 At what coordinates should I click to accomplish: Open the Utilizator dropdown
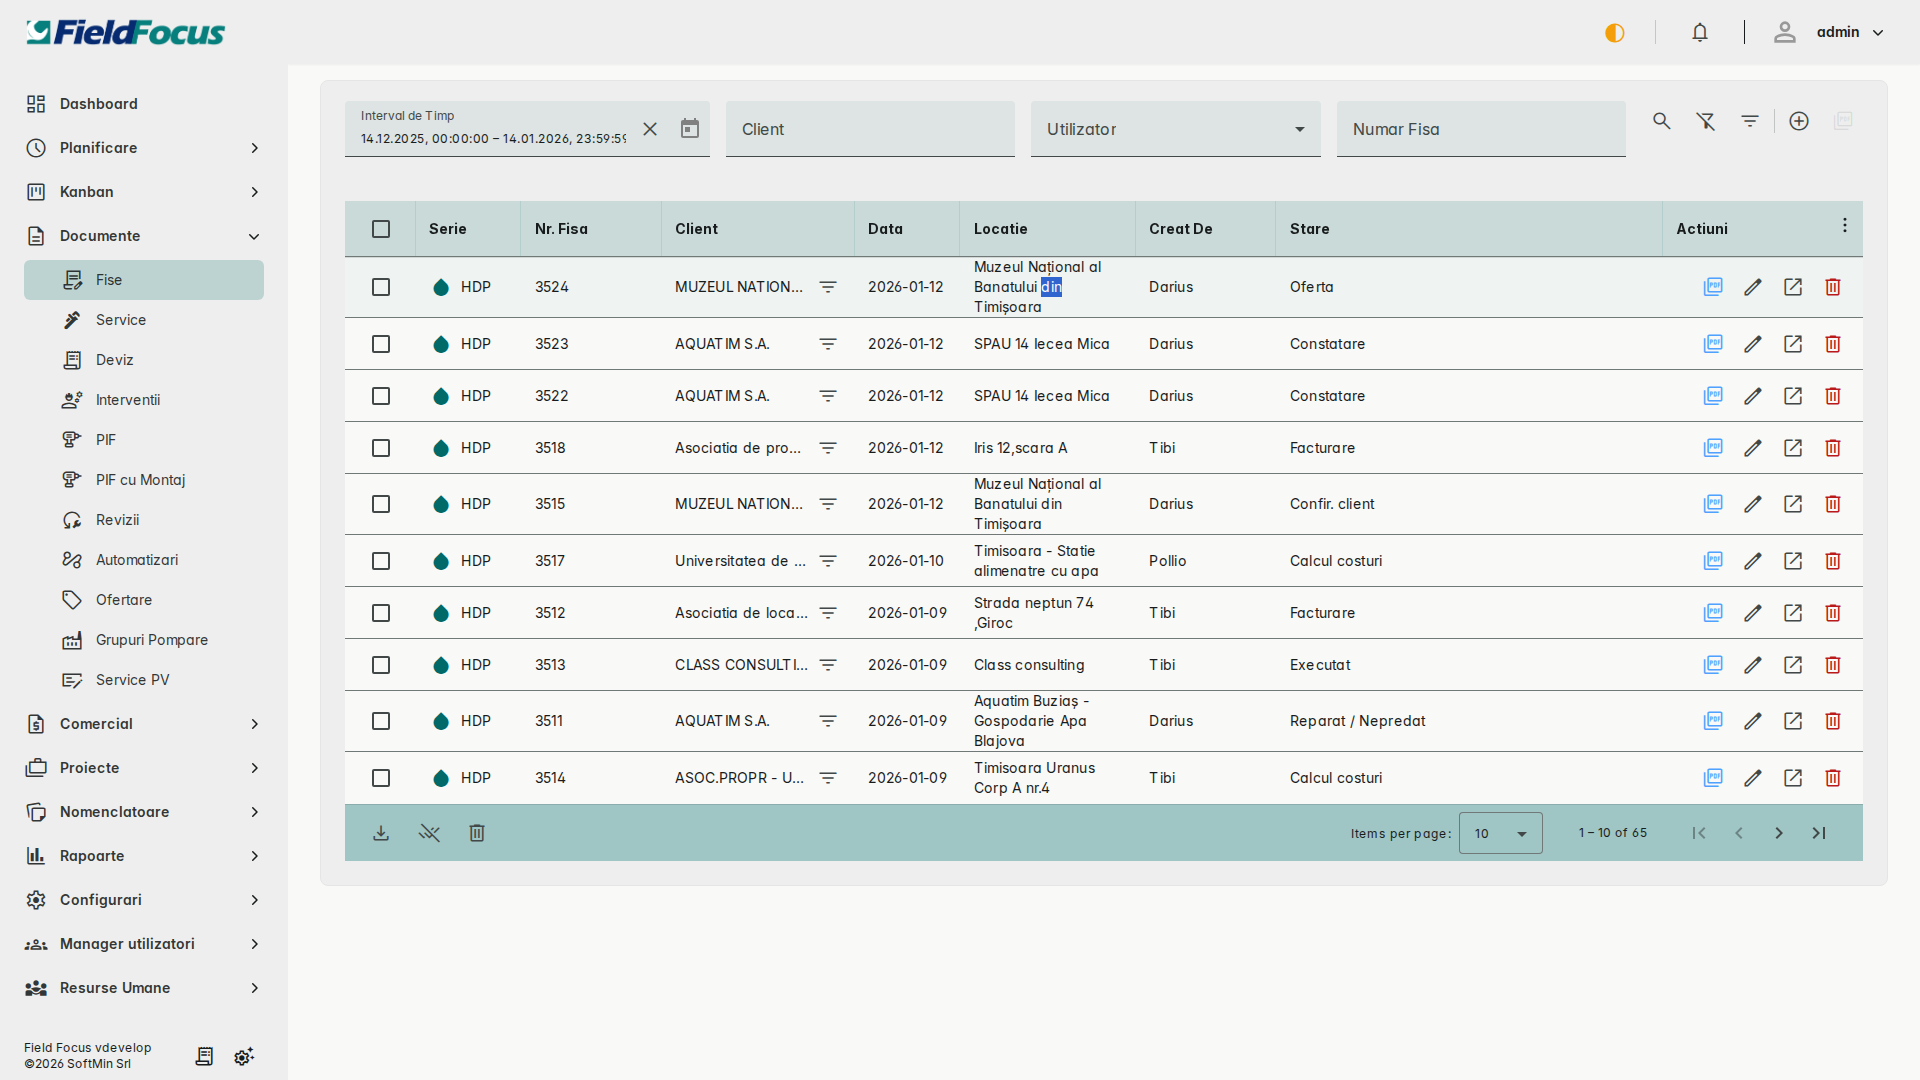(x=1175, y=129)
